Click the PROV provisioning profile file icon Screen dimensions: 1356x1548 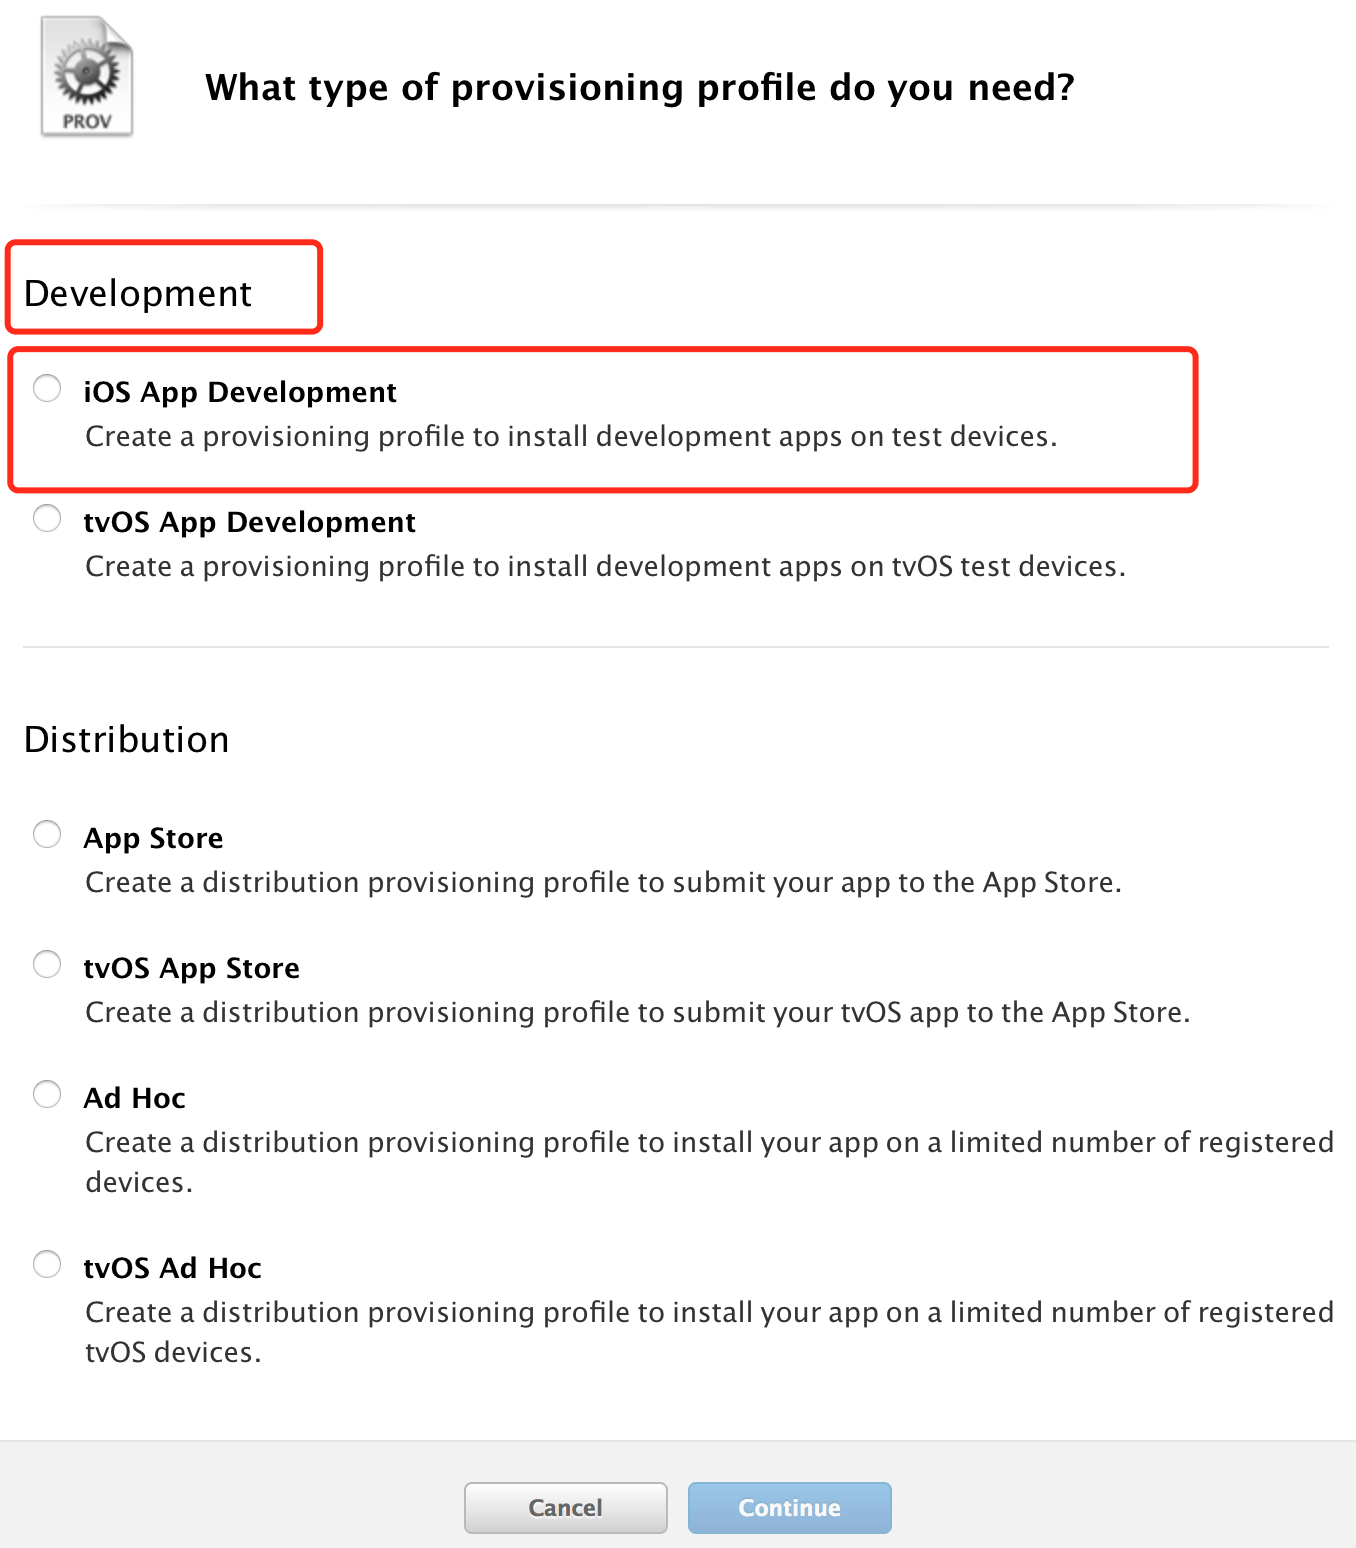(87, 77)
